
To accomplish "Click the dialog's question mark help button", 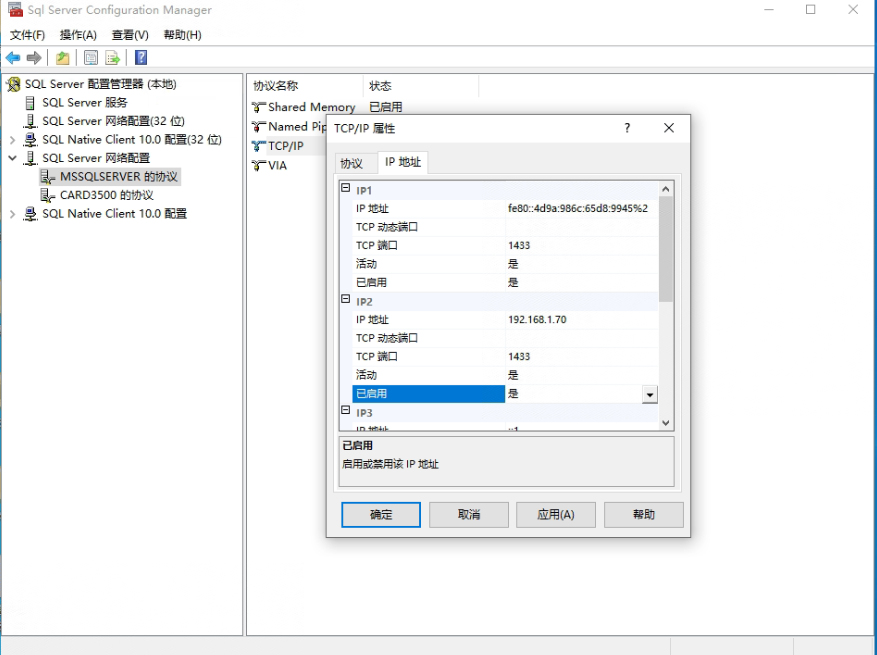I will (627, 128).
